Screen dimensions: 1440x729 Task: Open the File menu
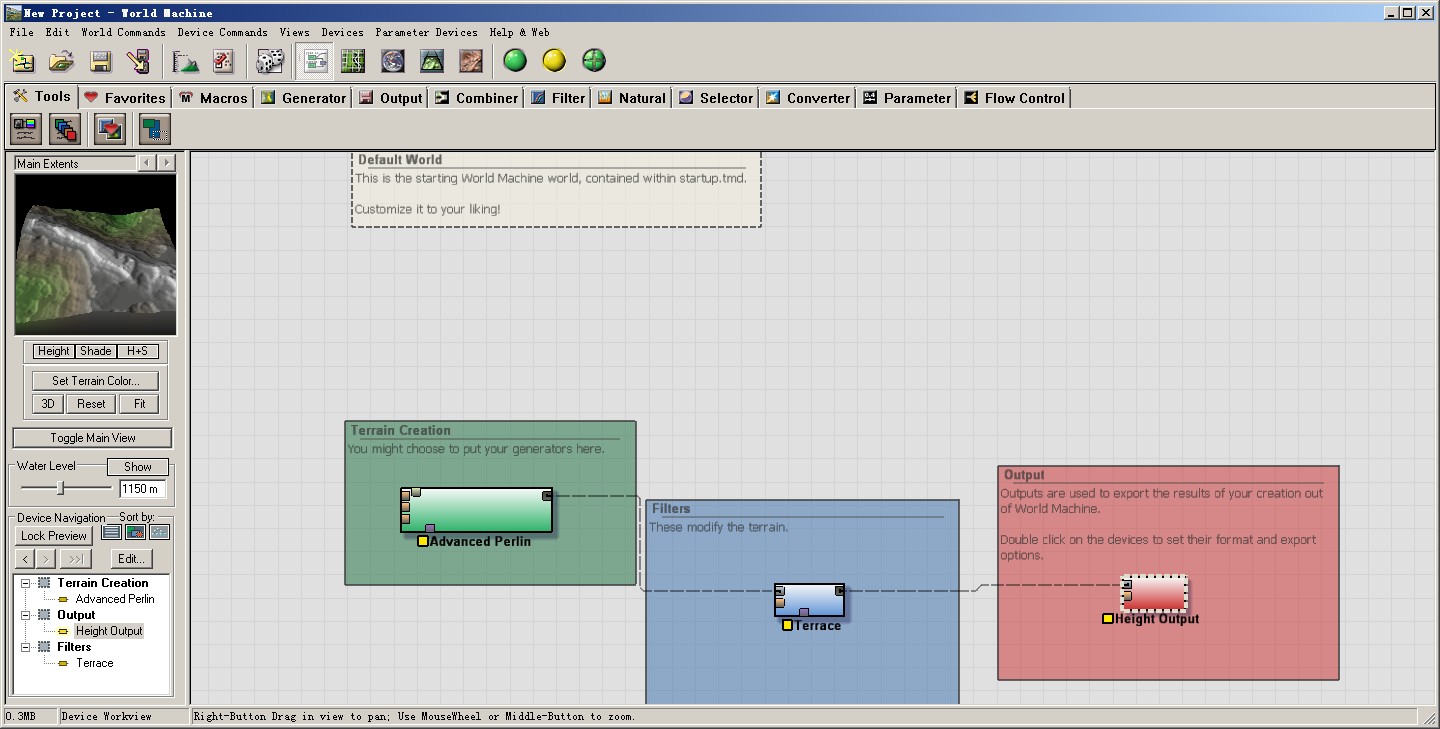coord(21,32)
